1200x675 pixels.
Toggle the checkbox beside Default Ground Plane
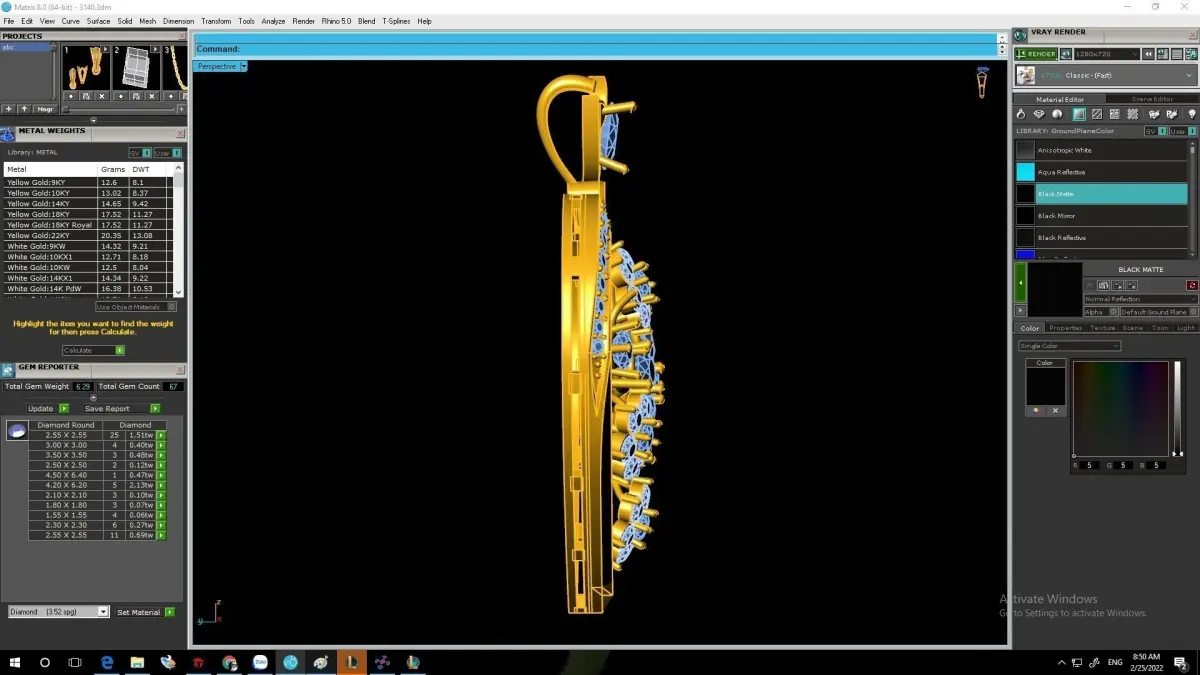(1192, 312)
